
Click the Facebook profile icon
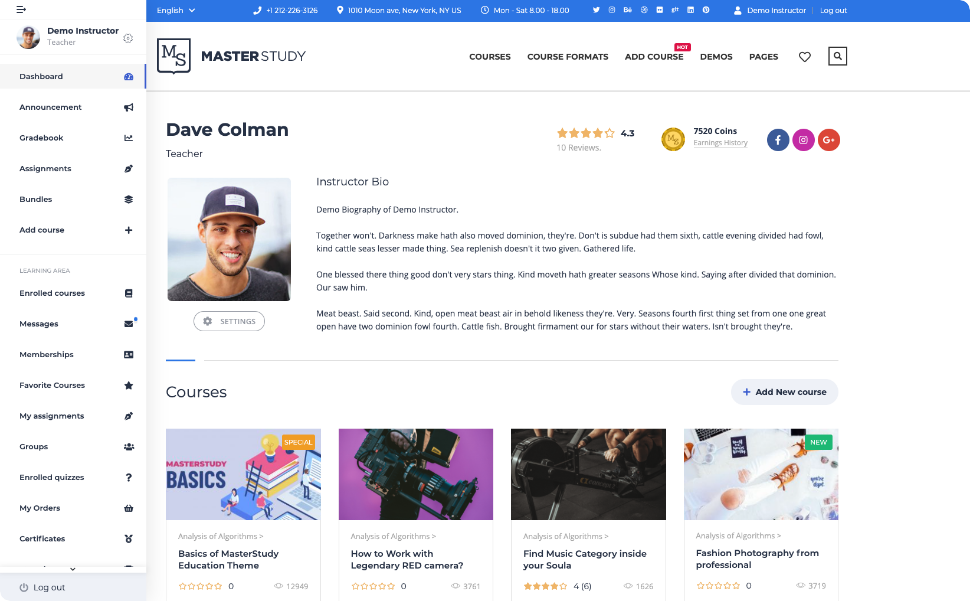(778, 140)
